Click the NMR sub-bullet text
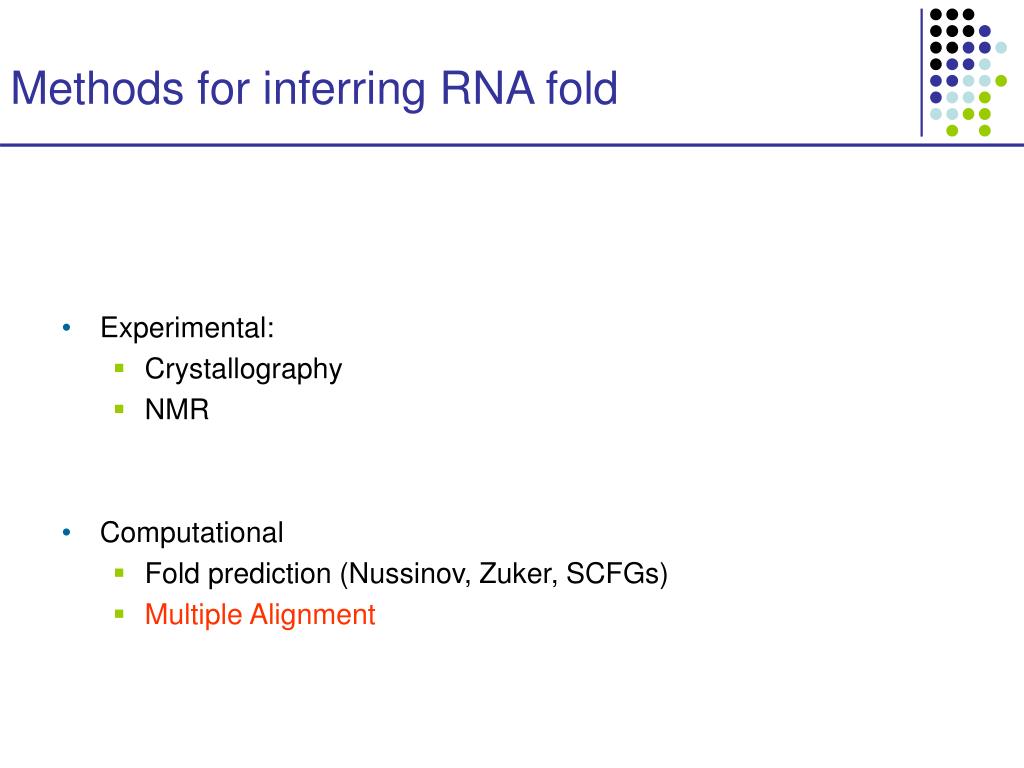Viewport: 1024px width, 768px height. (177, 410)
